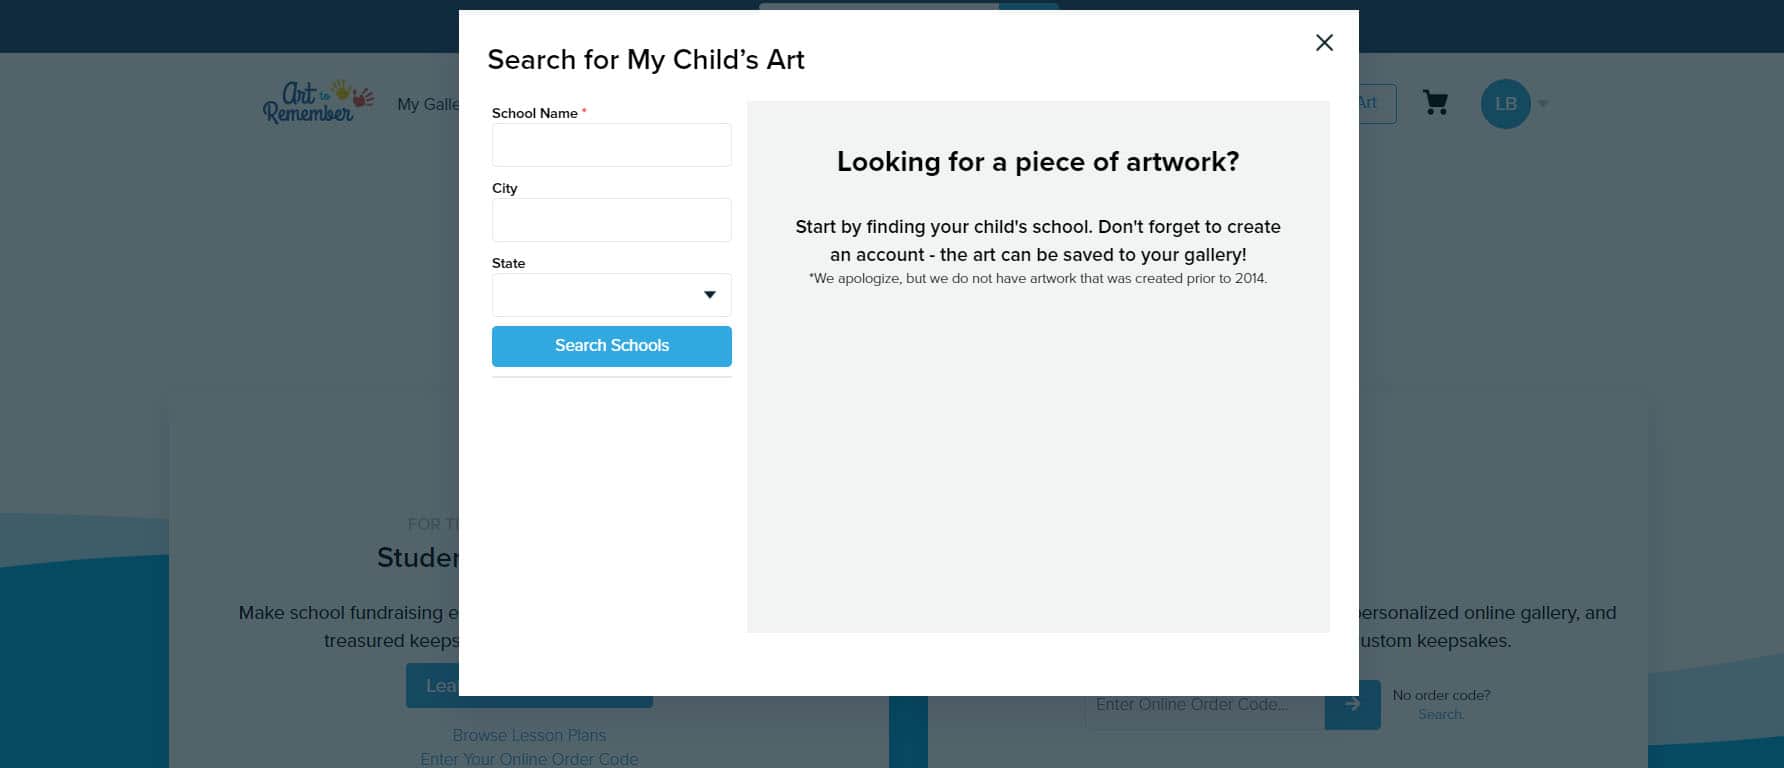
Task: Open the Browse Lesson Plans link
Action: [529, 735]
